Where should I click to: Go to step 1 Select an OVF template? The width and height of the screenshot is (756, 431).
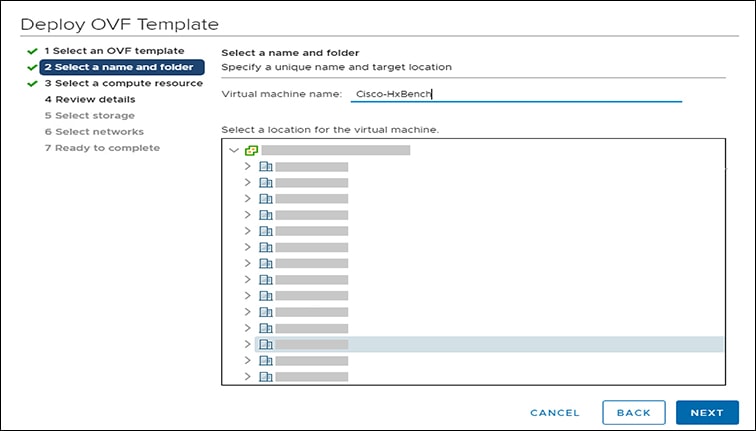point(114,51)
